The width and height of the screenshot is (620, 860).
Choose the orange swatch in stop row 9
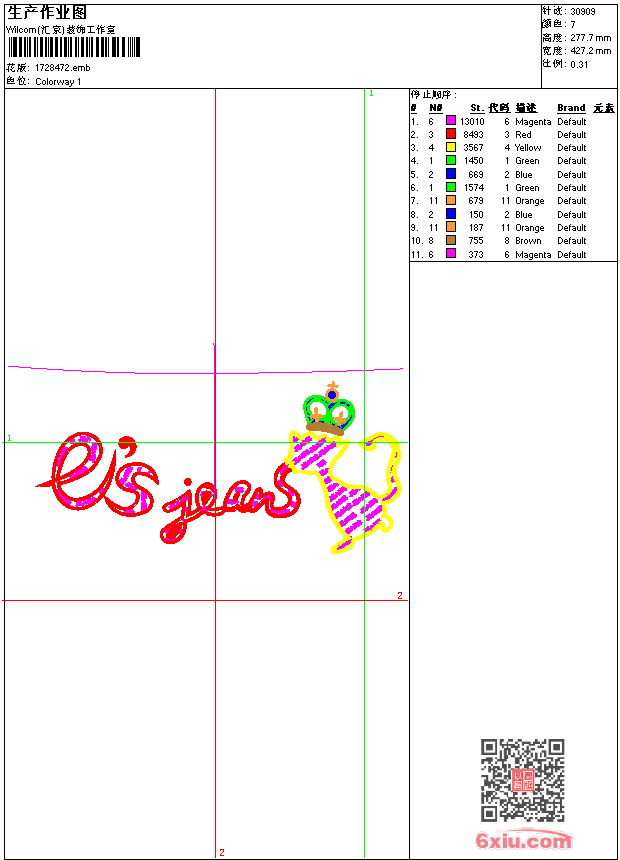(450, 227)
